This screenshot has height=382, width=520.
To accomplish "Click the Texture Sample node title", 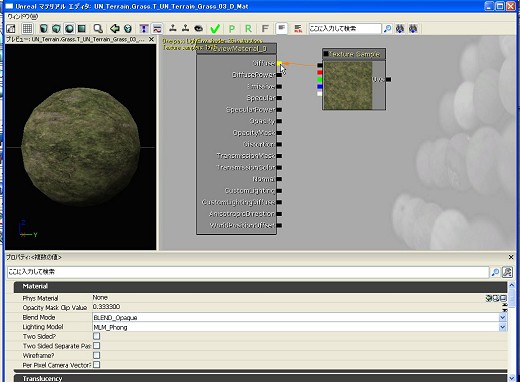I will coord(354,54).
